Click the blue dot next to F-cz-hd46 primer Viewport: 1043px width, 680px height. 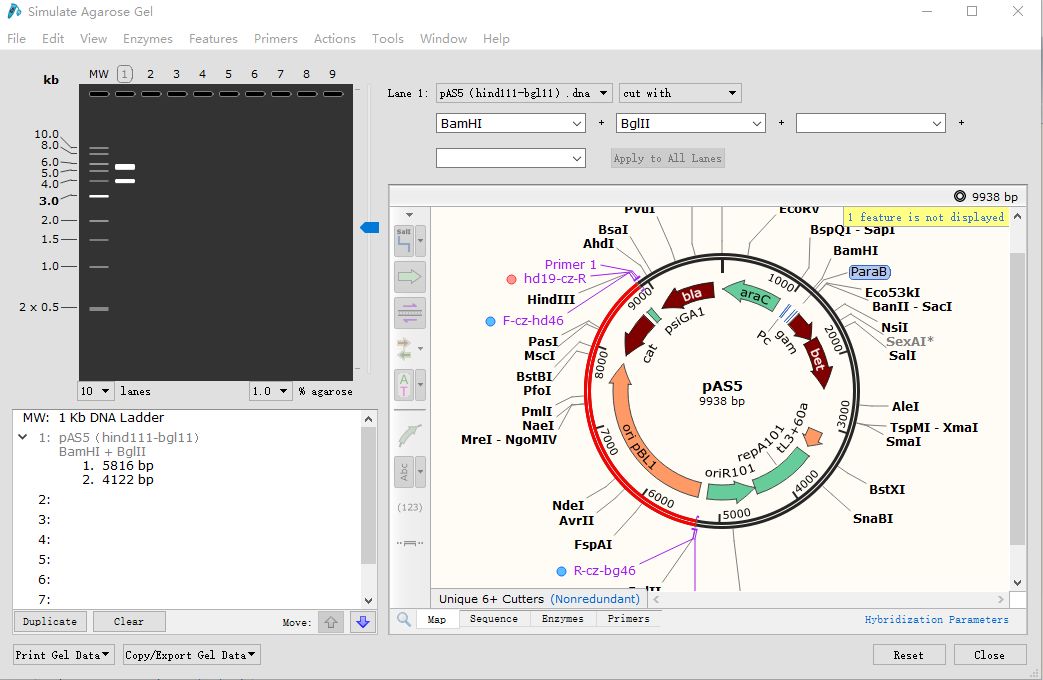tap(490, 321)
